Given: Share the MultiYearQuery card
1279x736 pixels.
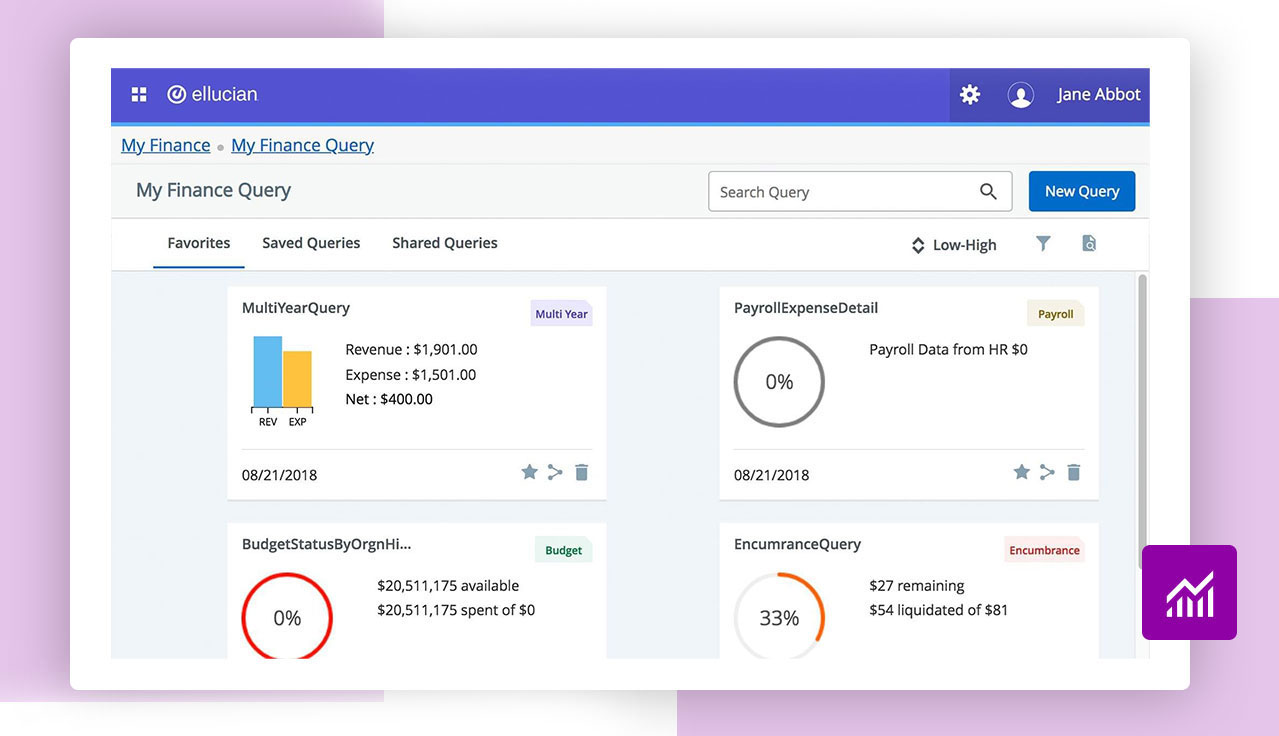Looking at the screenshot, I should coord(555,472).
